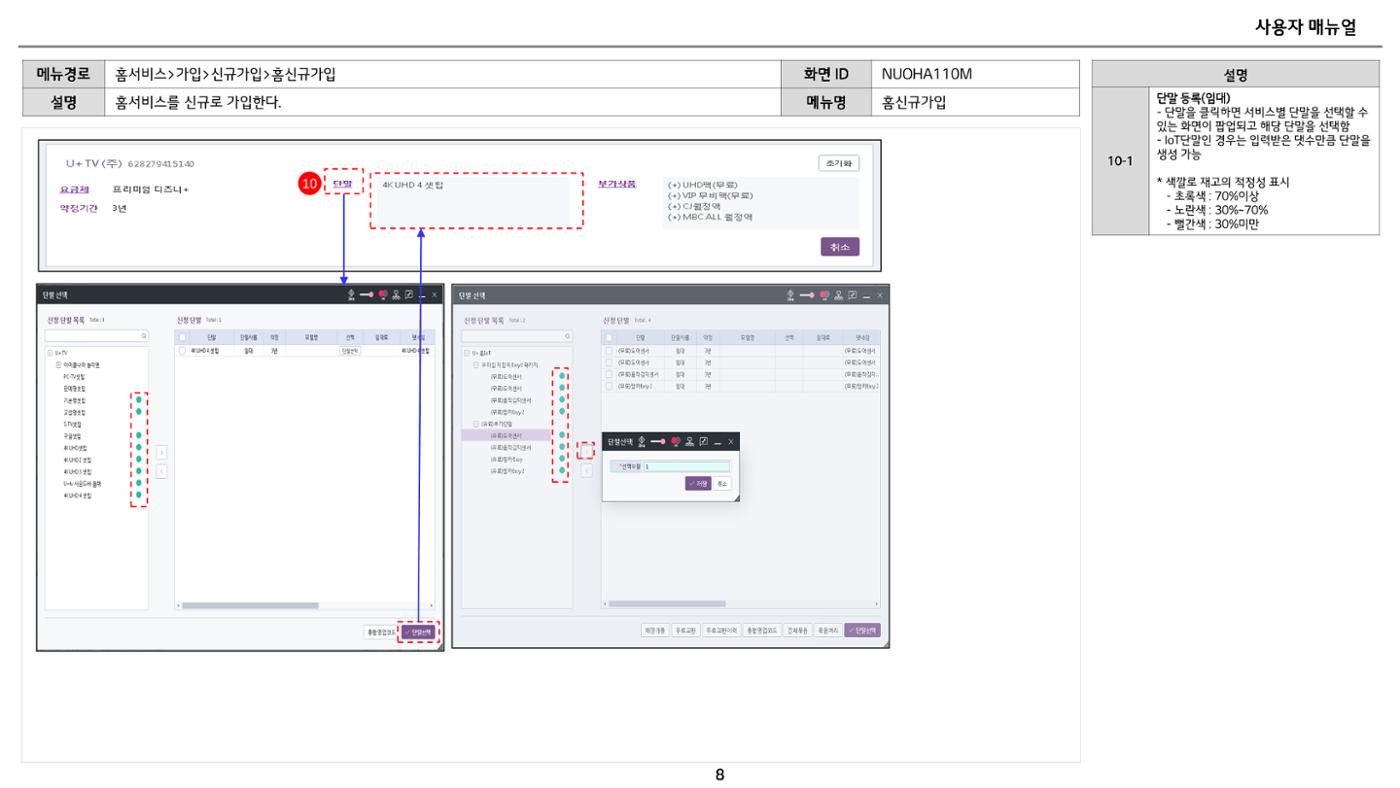Open the 단말 link in U+TV panel

pyautogui.click(x=342, y=184)
